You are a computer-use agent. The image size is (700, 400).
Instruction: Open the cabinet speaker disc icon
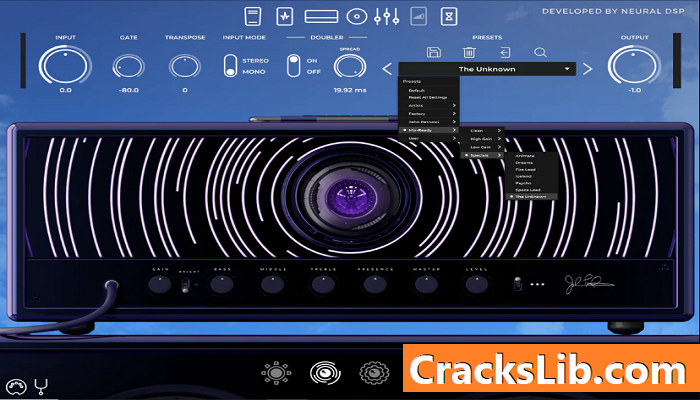357,17
